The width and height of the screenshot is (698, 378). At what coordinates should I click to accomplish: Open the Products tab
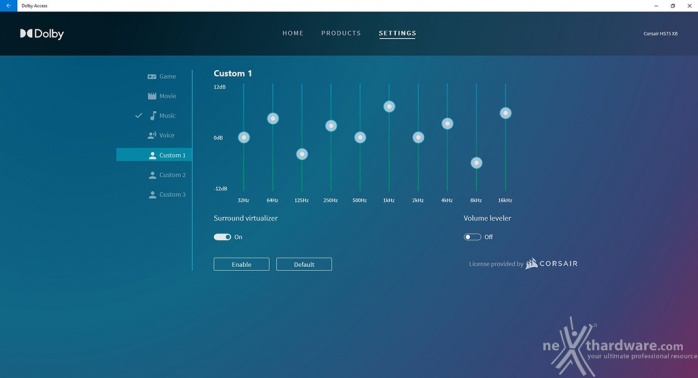coord(341,33)
